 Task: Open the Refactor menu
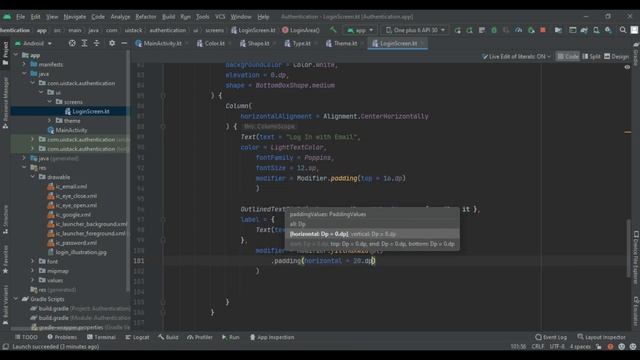click(146, 17)
